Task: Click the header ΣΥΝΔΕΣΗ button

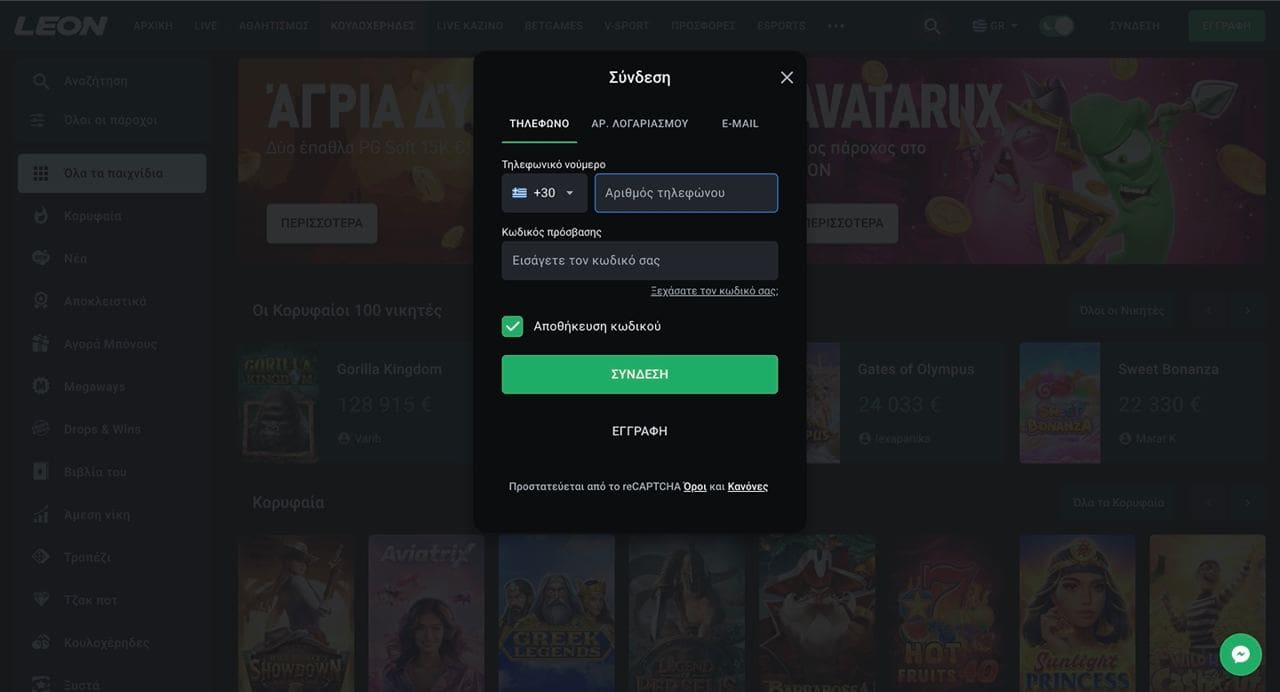Action: point(1135,26)
